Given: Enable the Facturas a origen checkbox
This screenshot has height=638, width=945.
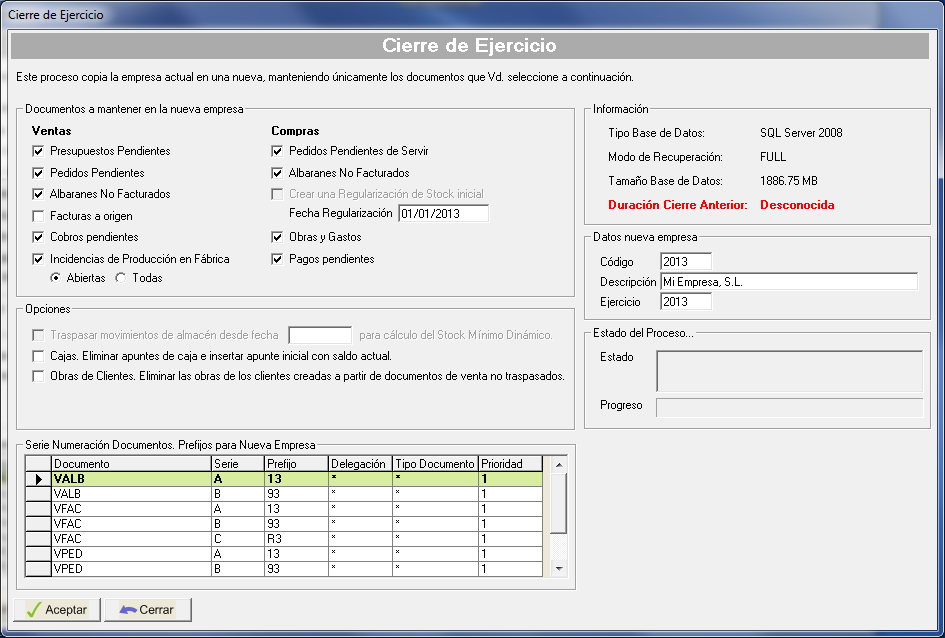Looking at the screenshot, I should (39, 216).
